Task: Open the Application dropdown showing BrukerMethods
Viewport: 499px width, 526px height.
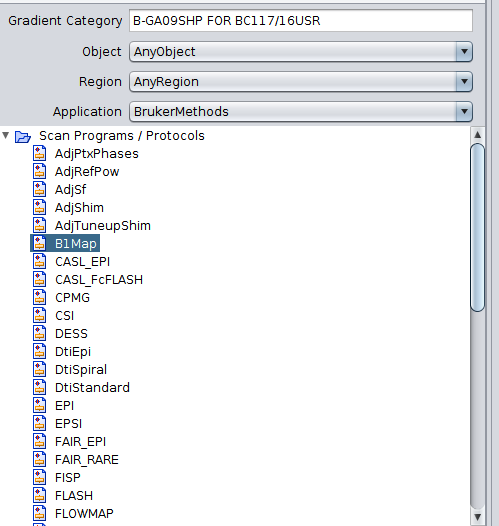Action: [301, 111]
